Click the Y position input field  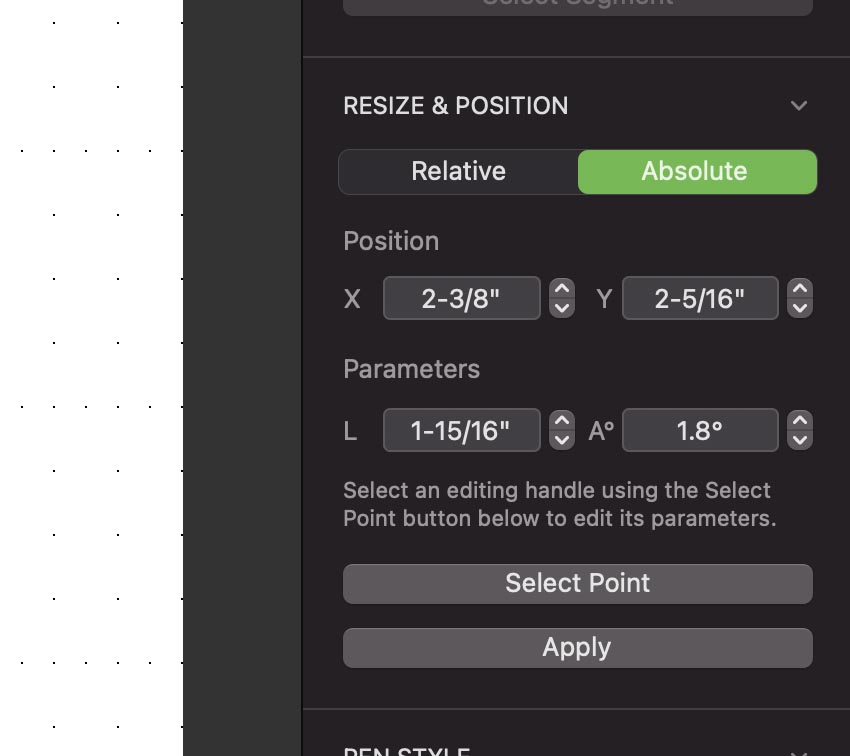699,298
